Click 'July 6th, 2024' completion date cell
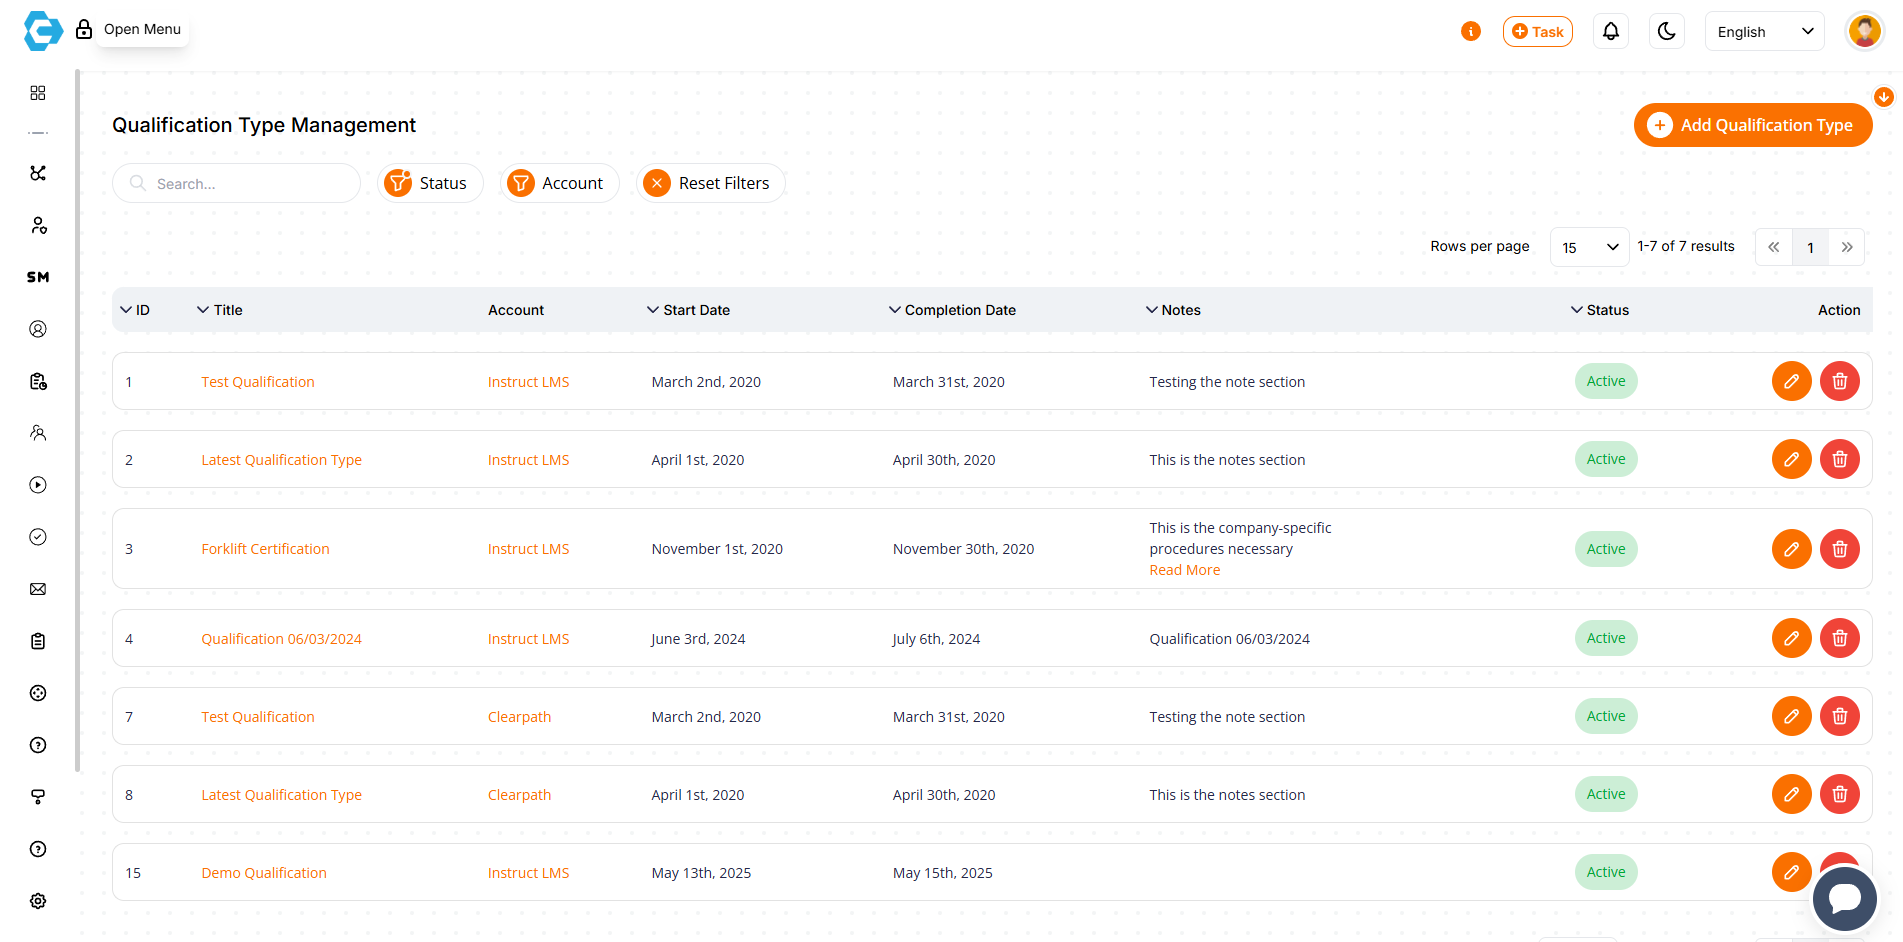Viewport: 1903px width, 942px height. tap(936, 639)
